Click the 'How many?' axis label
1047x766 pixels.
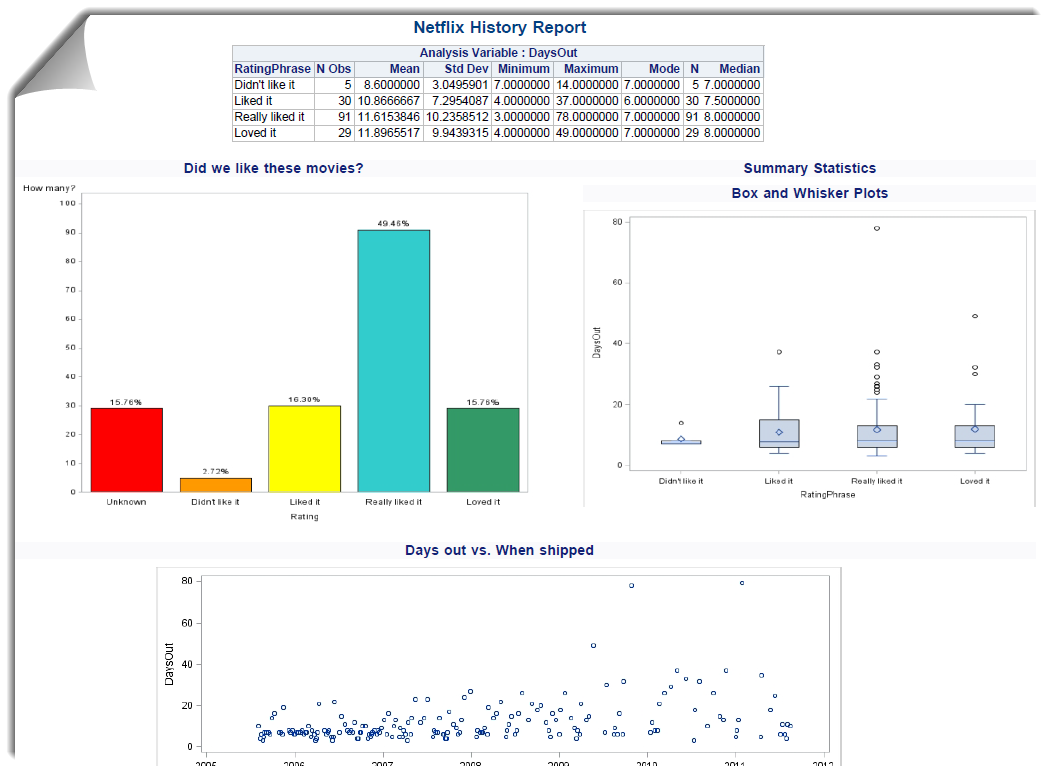(x=49, y=188)
